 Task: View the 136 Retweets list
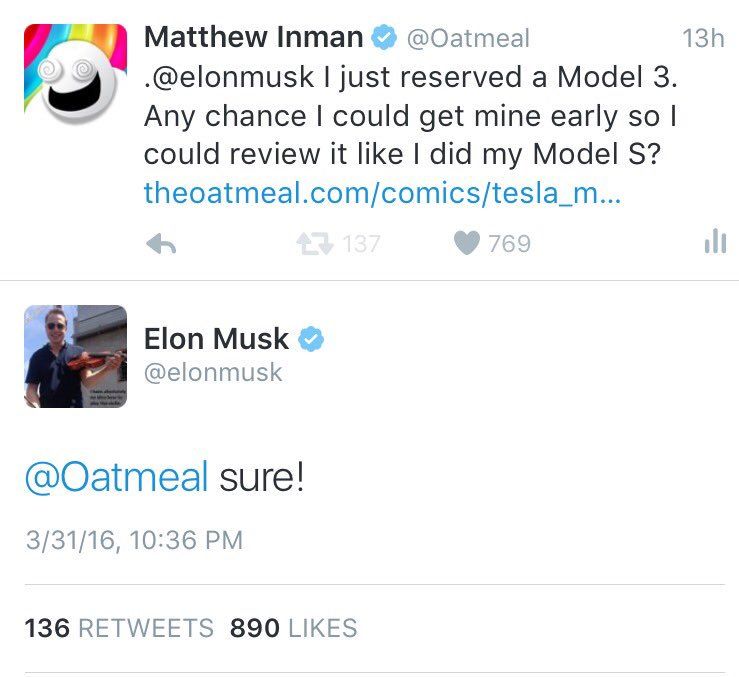point(119,628)
